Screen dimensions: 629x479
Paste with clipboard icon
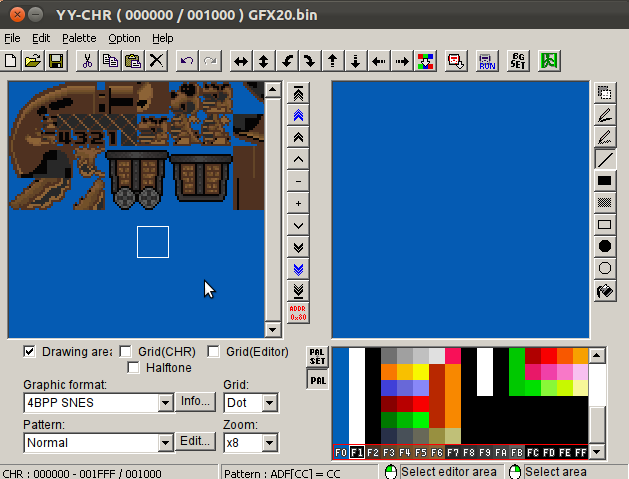[x=133, y=61]
